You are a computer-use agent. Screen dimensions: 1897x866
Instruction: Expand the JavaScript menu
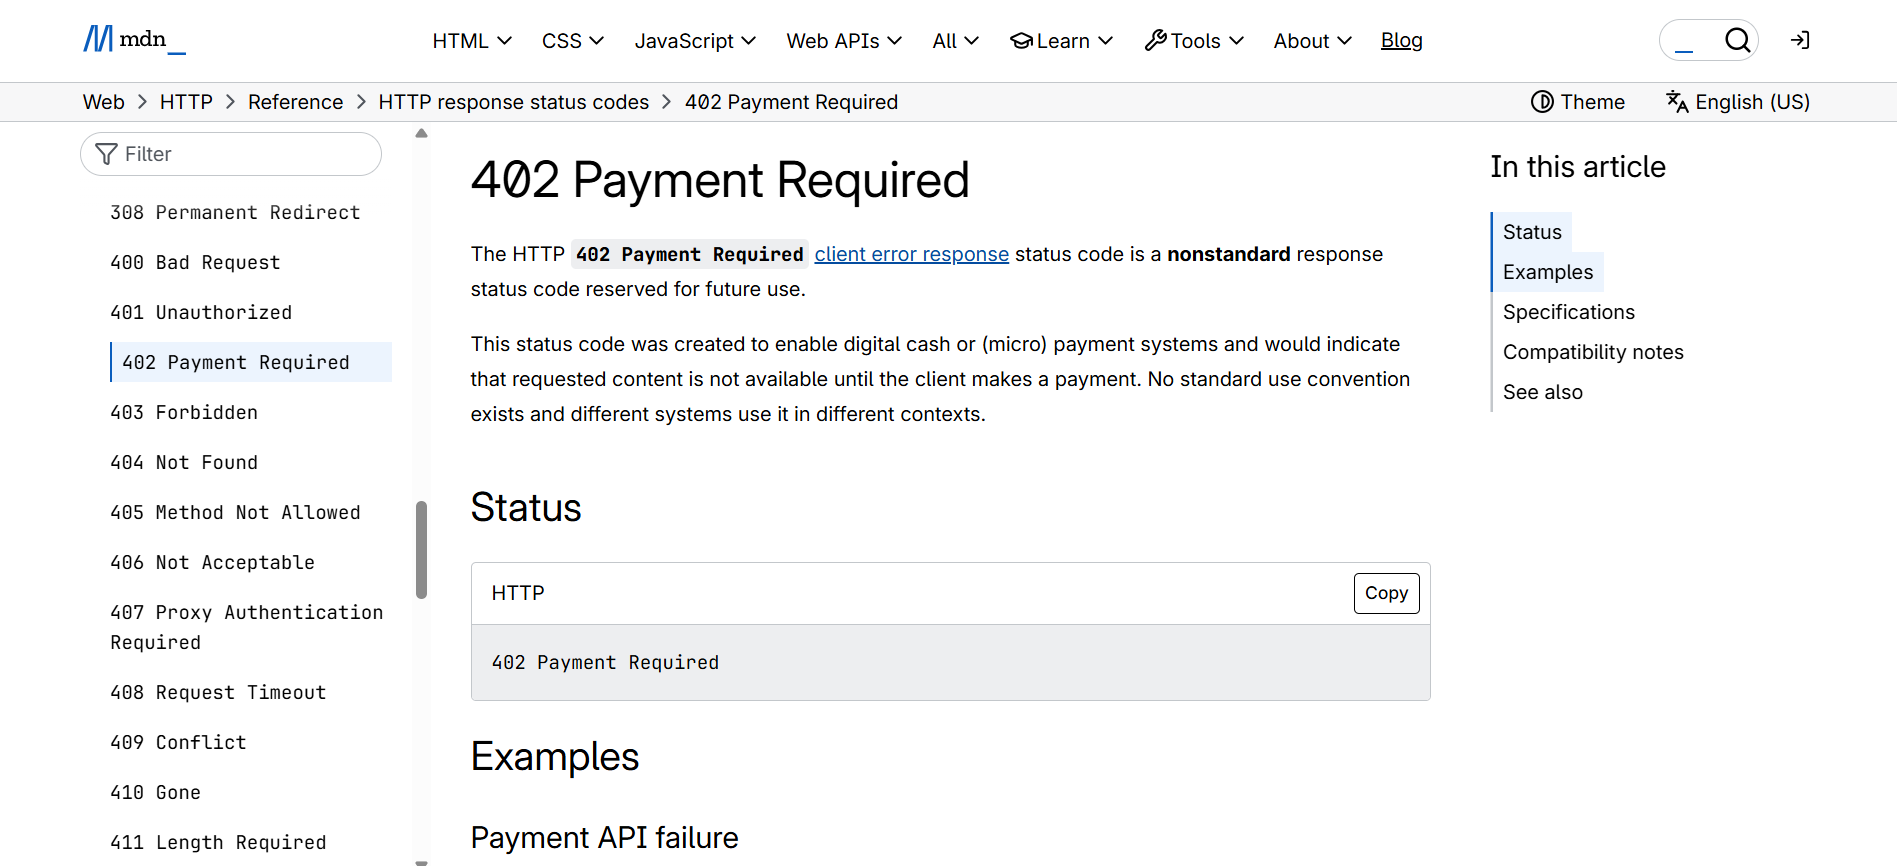click(x=695, y=41)
